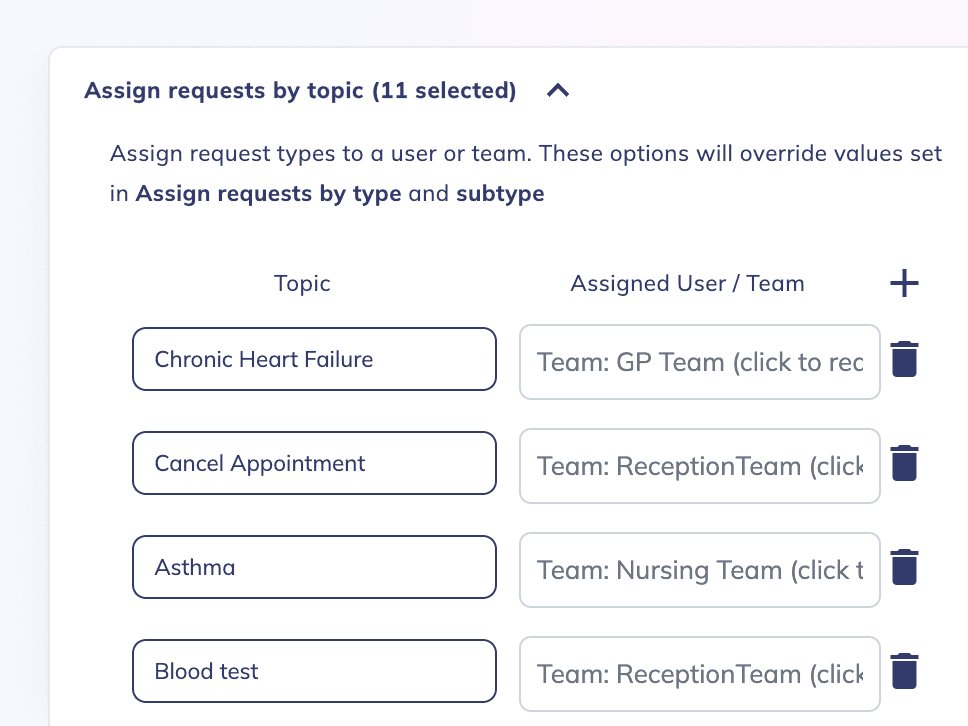Delete the Chronic Heart Failure assignment
Image resolution: width=968 pixels, height=726 pixels.
[x=903, y=359]
